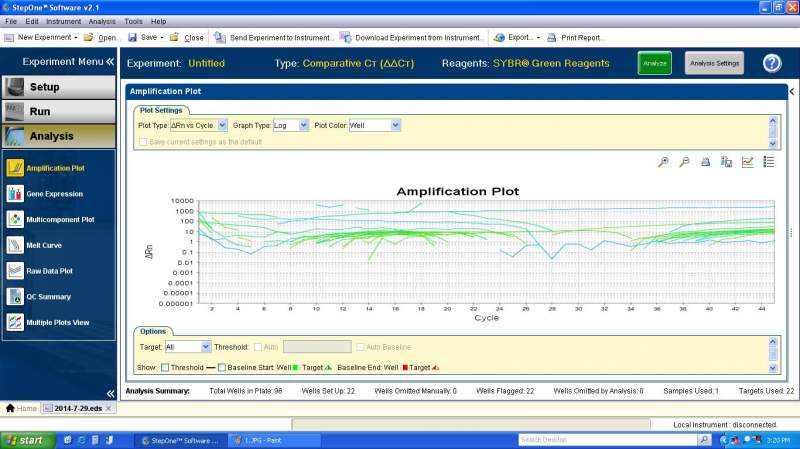The height and width of the screenshot is (449, 800).
Task: Open the help question mark icon
Action: (771, 63)
